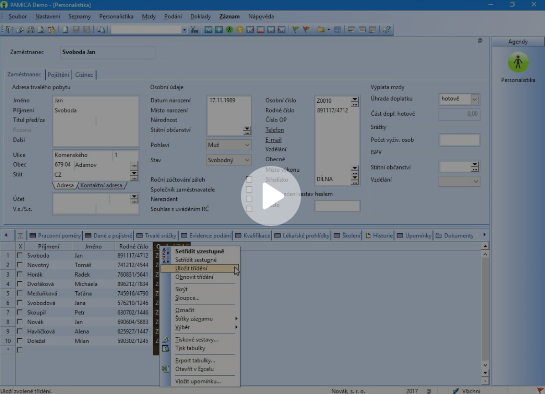545x394 pixels.
Task: Open the green Personalistika agenda icon
Action: [518, 63]
